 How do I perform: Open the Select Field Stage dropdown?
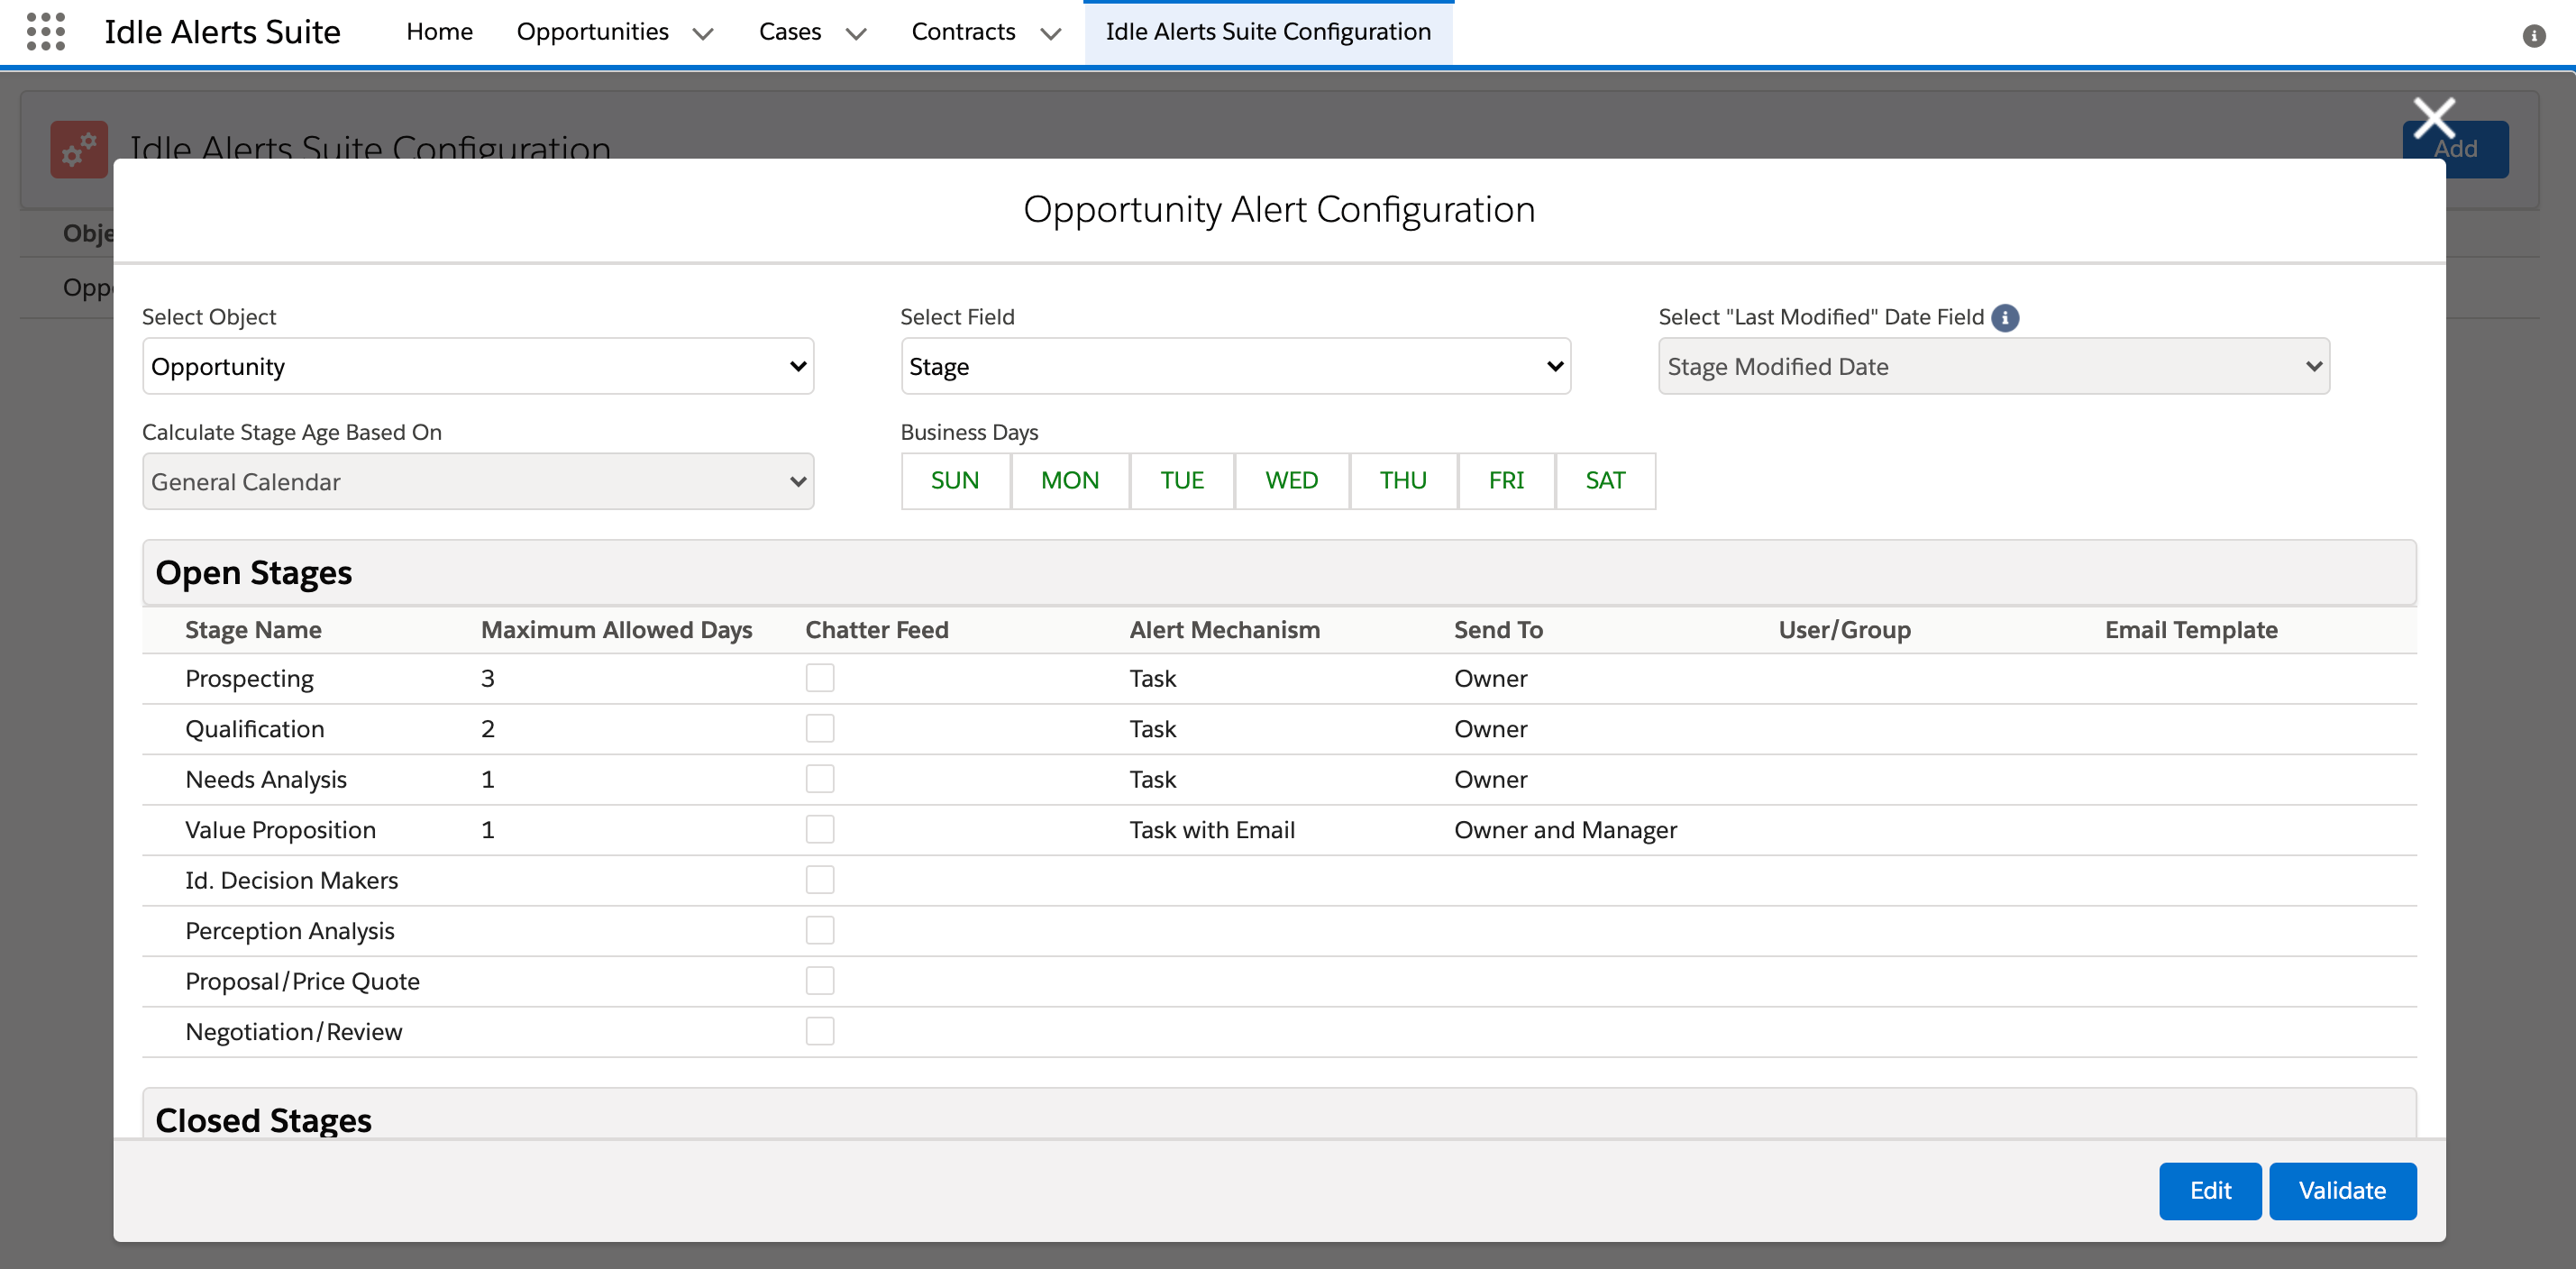pyautogui.click(x=1235, y=366)
